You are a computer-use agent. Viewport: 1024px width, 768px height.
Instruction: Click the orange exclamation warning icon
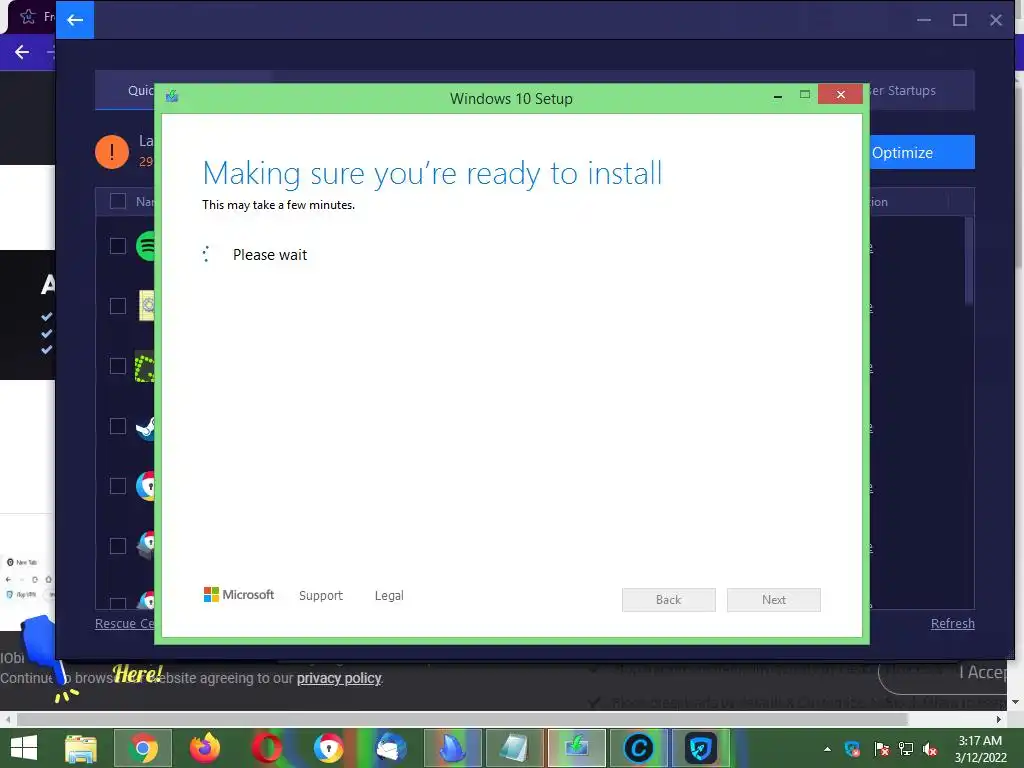click(x=112, y=152)
